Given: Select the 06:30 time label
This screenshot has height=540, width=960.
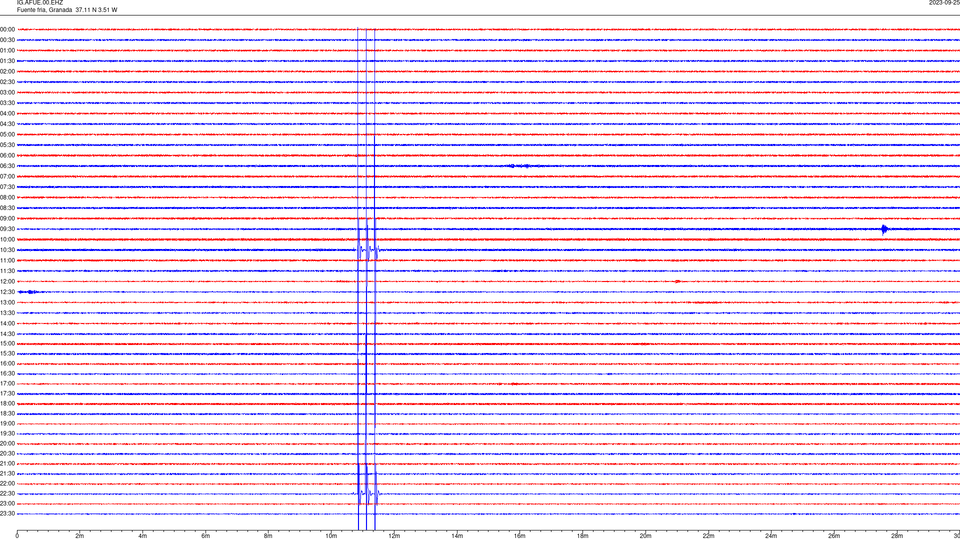Looking at the screenshot, I should pos(7,166).
